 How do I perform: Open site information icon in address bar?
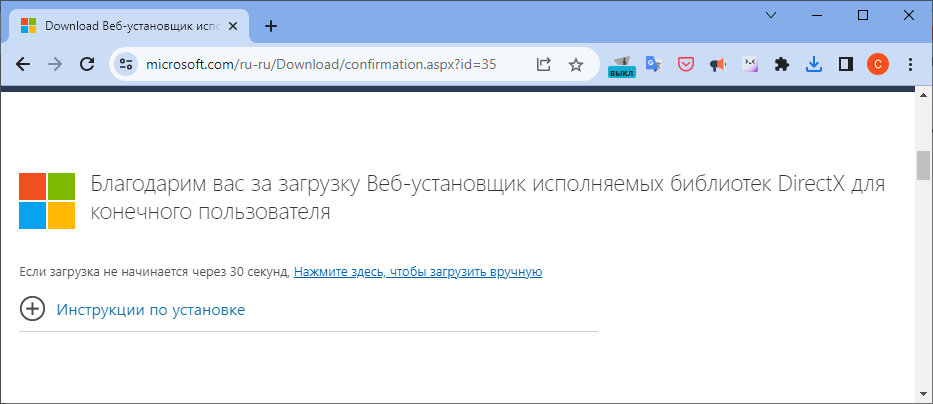(126, 64)
